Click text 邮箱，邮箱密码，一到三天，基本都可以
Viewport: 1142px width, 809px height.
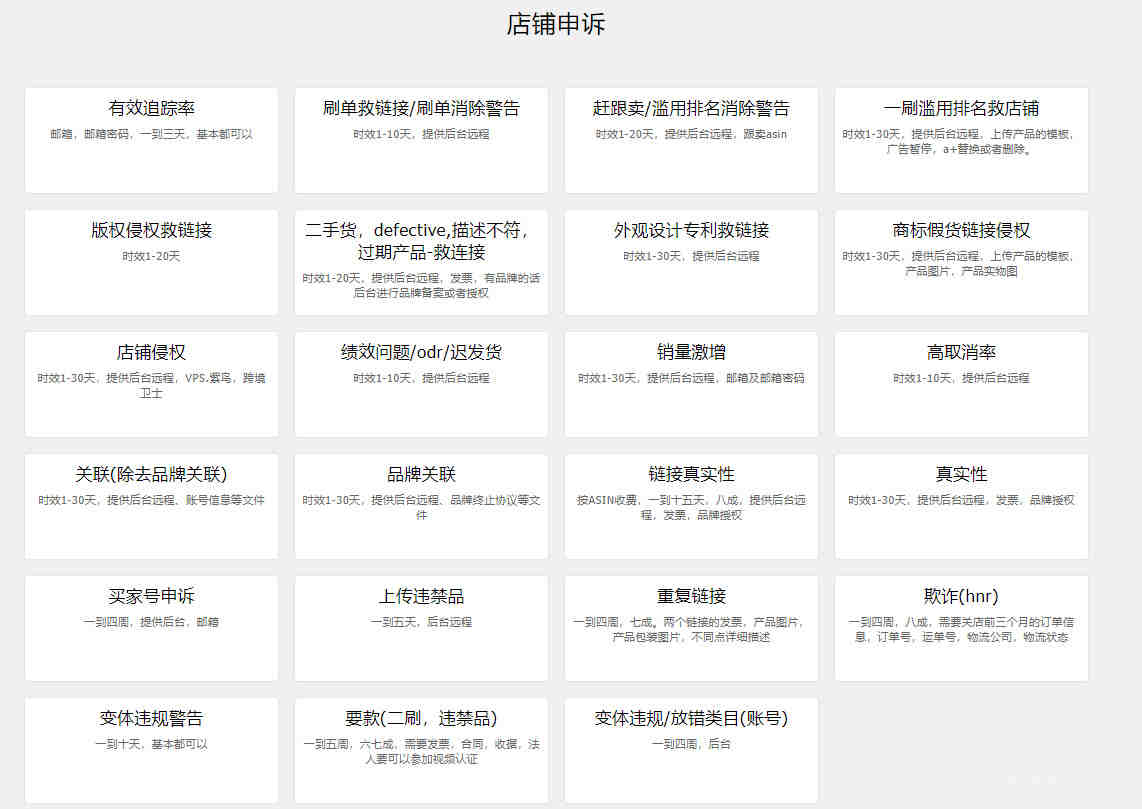point(151,134)
